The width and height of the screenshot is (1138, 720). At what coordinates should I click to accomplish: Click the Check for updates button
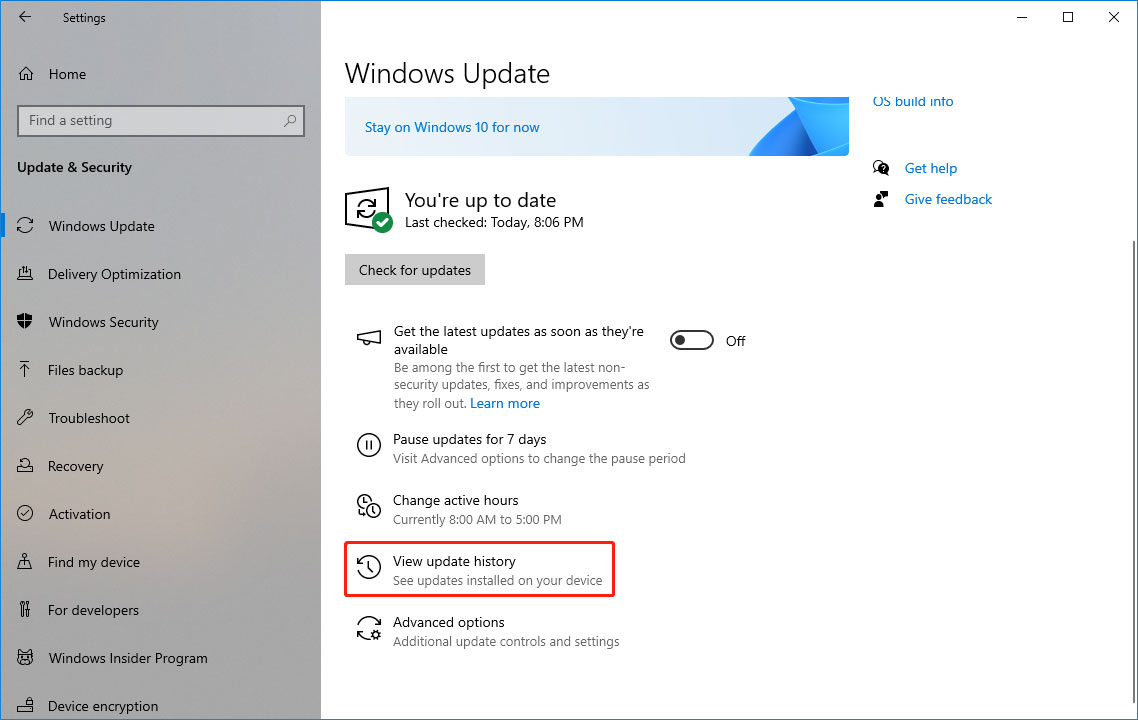[414, 269]
